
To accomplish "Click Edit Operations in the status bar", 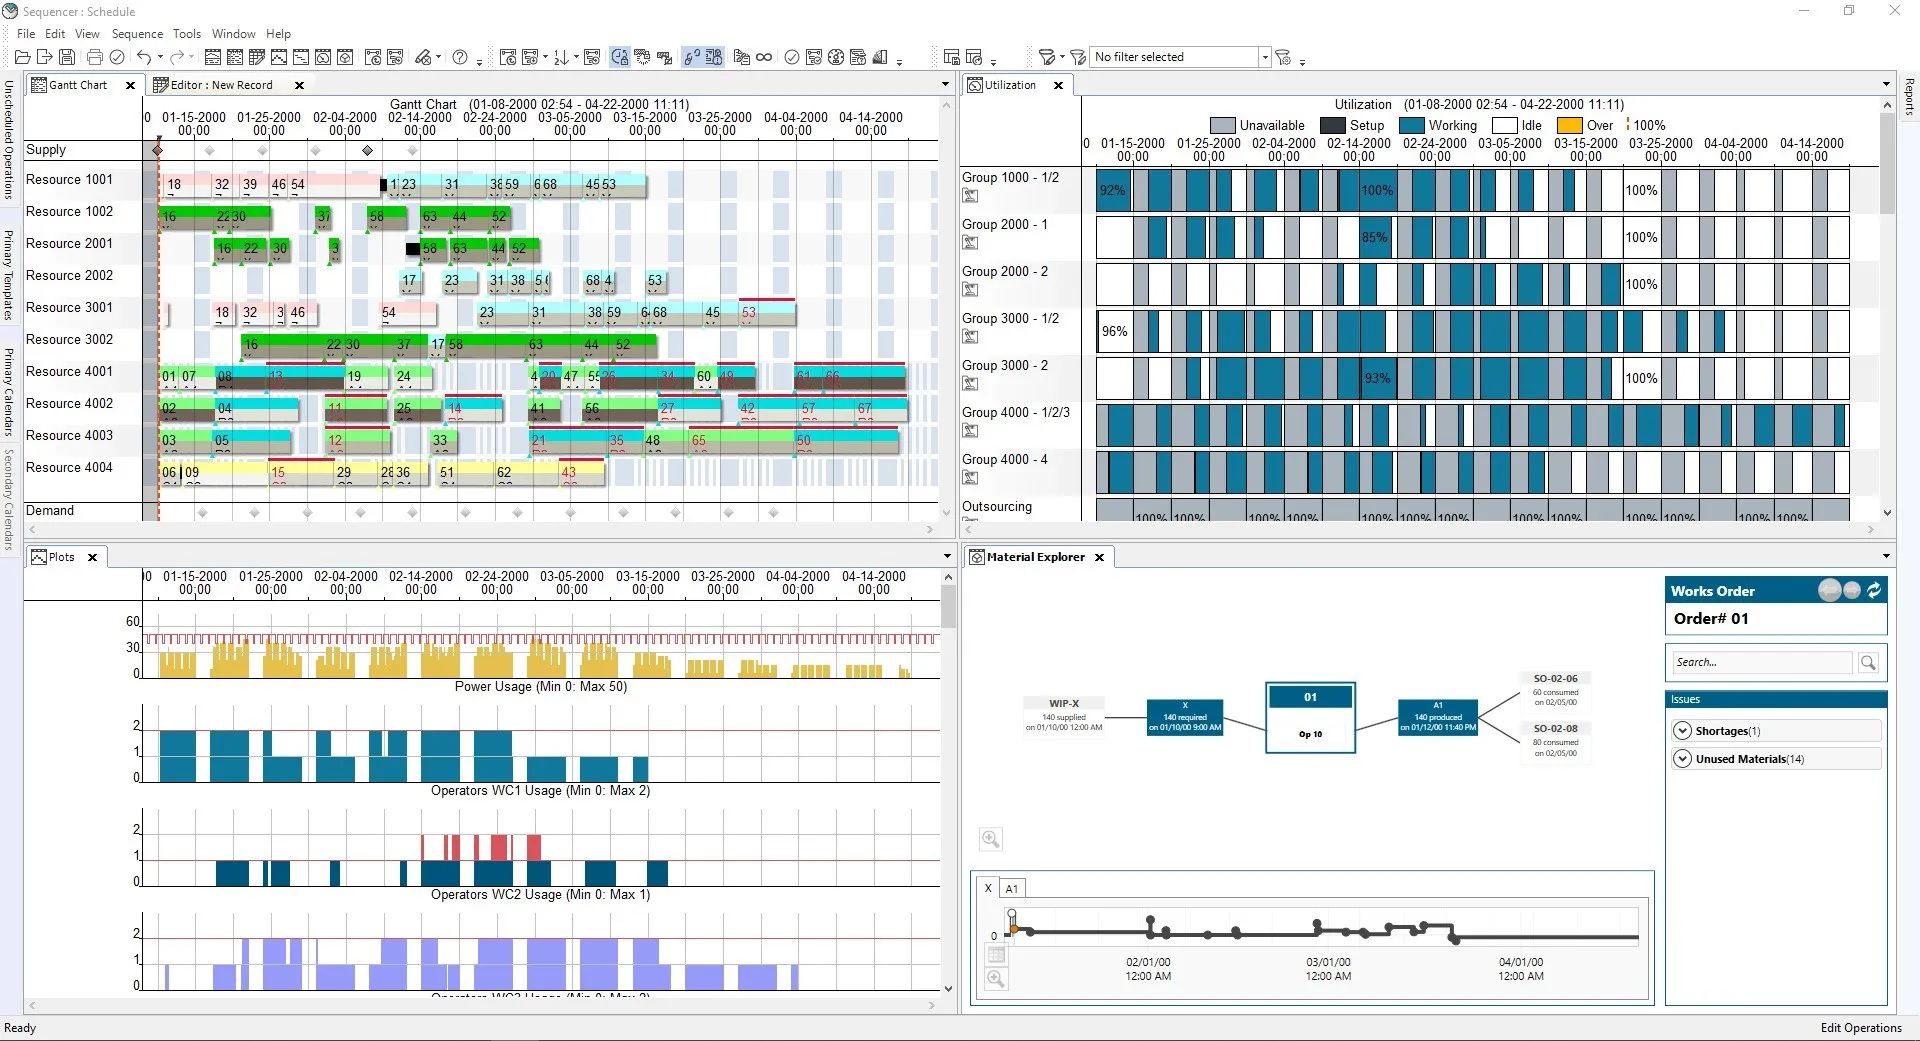I will click(x=1860, y=1027).
